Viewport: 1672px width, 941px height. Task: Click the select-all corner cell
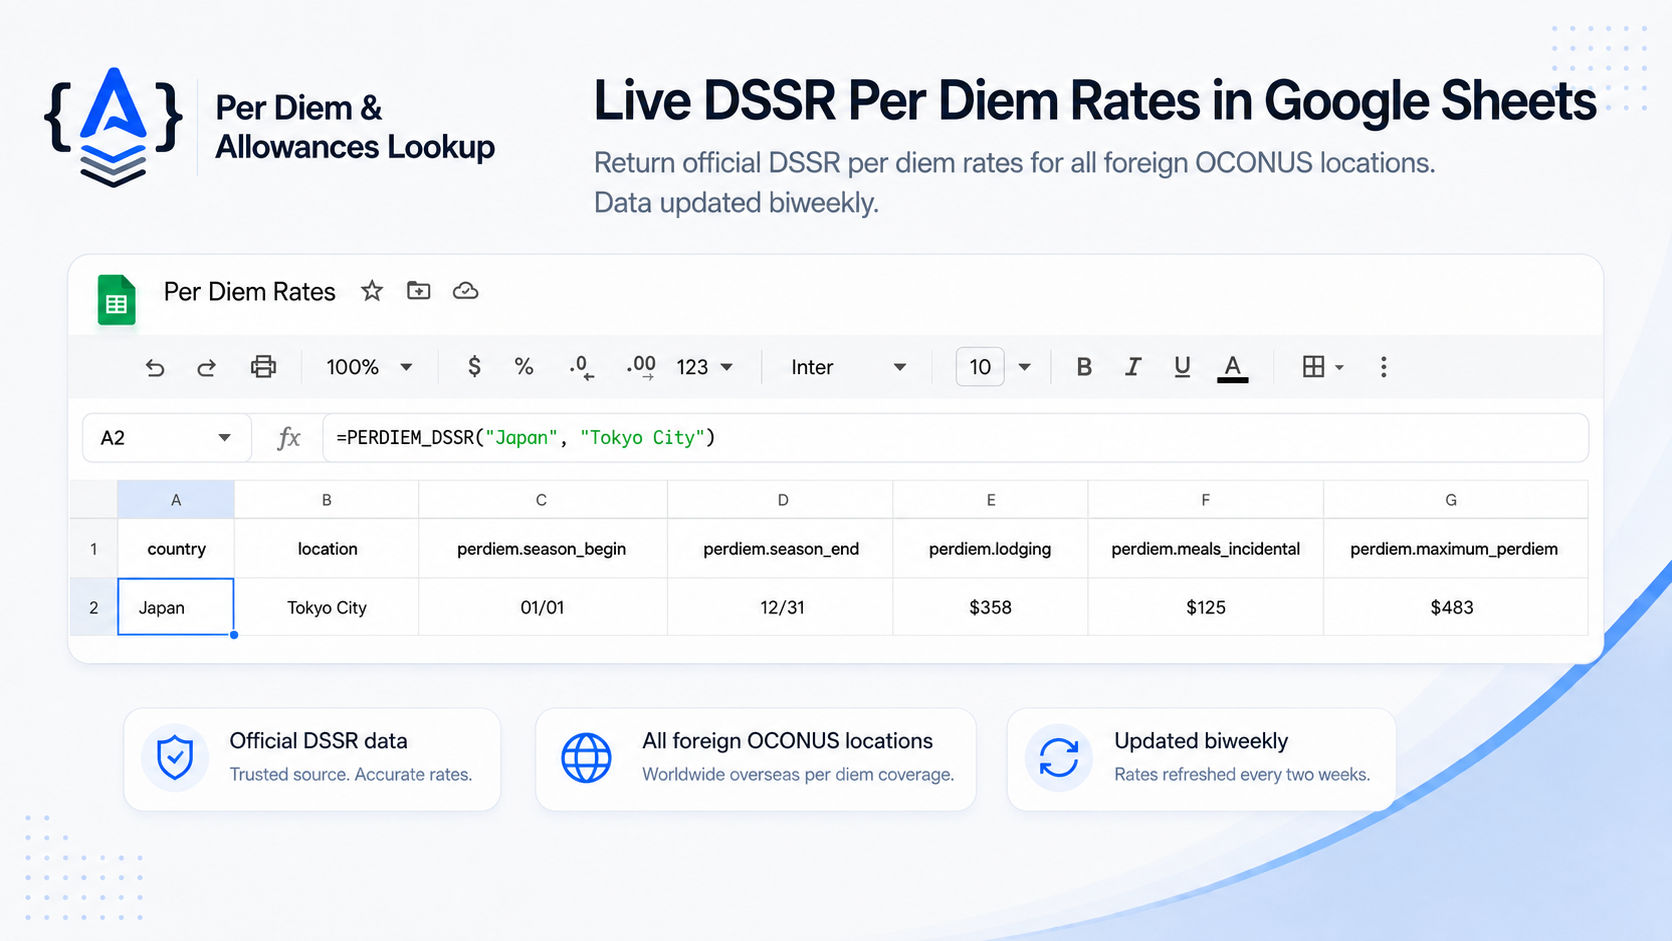pyautogui.click(x=93, y=500)
